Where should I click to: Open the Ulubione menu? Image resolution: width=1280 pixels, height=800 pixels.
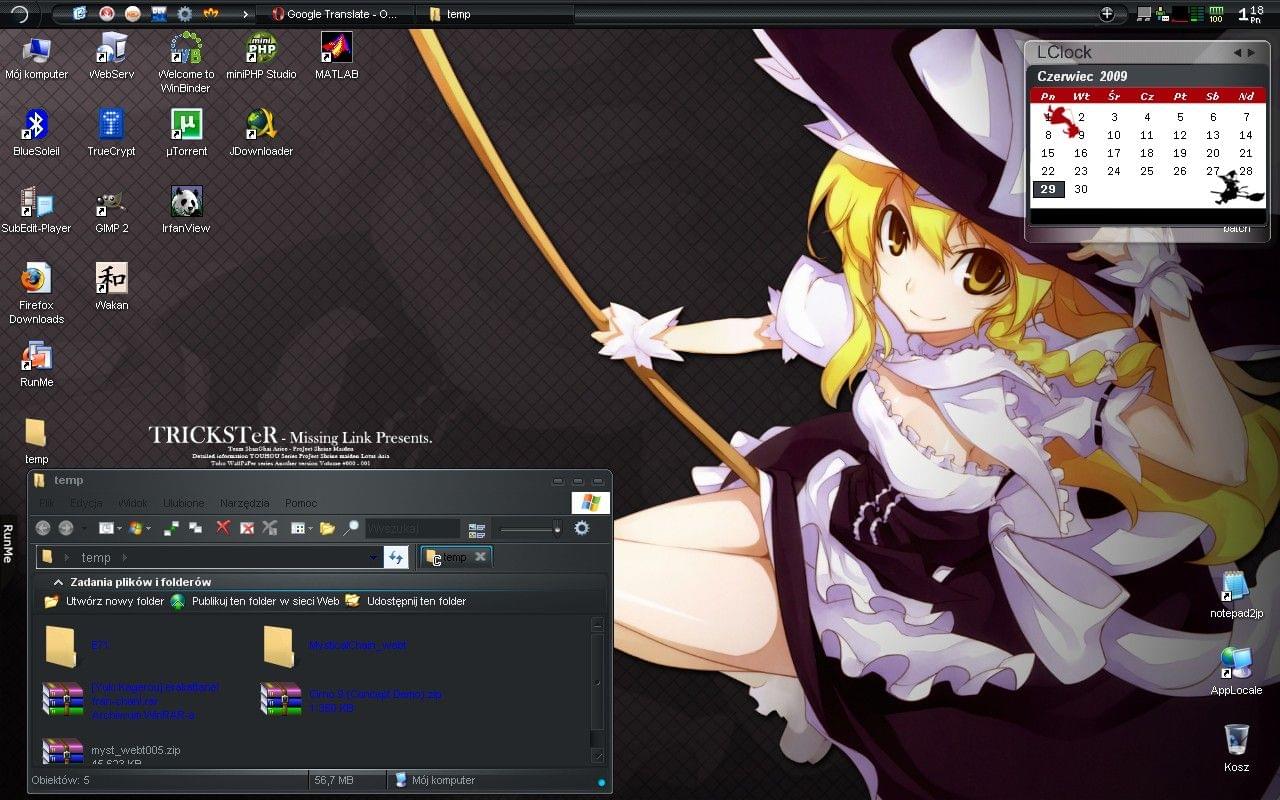click(x=183, y=503)
